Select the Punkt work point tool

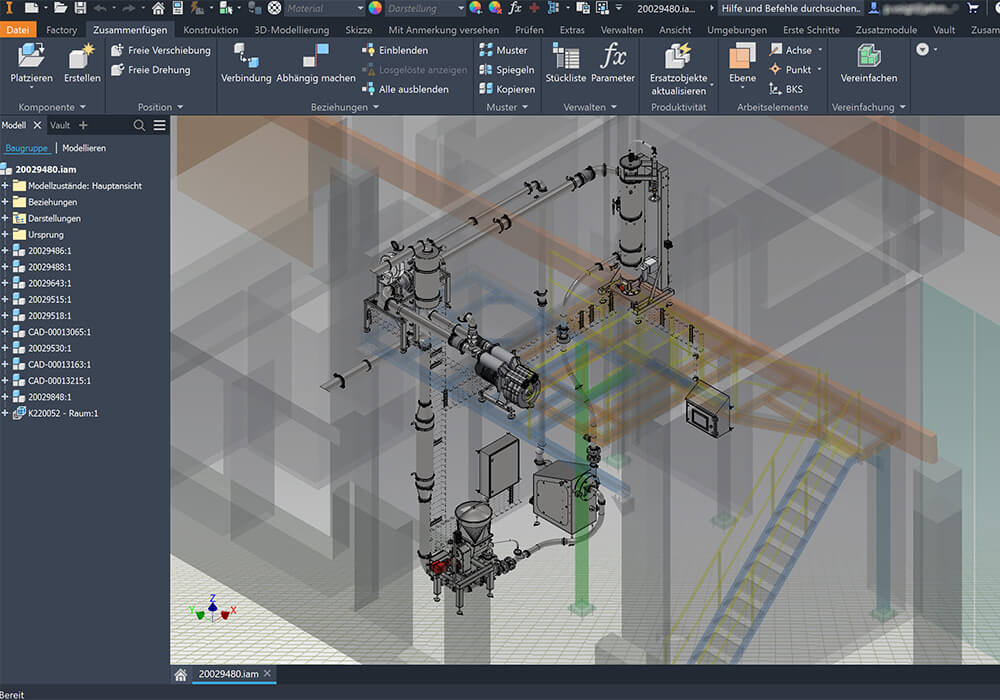click(790, 70)
